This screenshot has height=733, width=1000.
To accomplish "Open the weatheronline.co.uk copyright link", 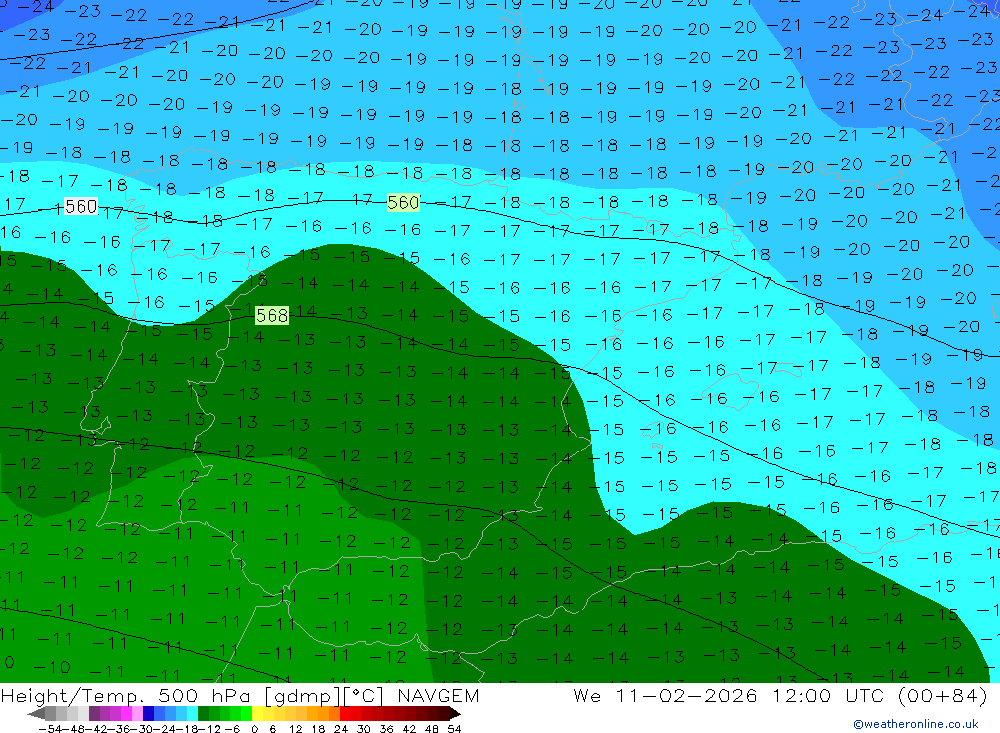I will (916, 724).
